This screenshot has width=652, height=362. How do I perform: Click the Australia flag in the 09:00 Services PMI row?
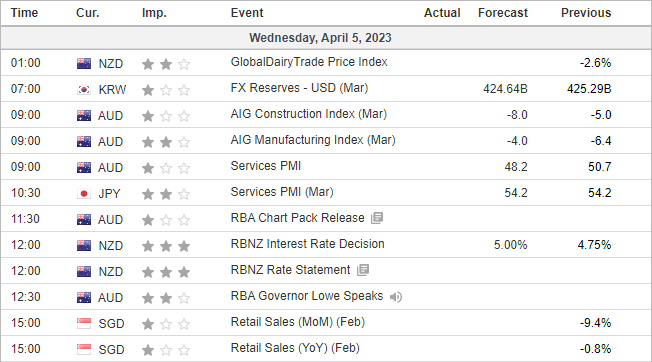pos(84,168)
